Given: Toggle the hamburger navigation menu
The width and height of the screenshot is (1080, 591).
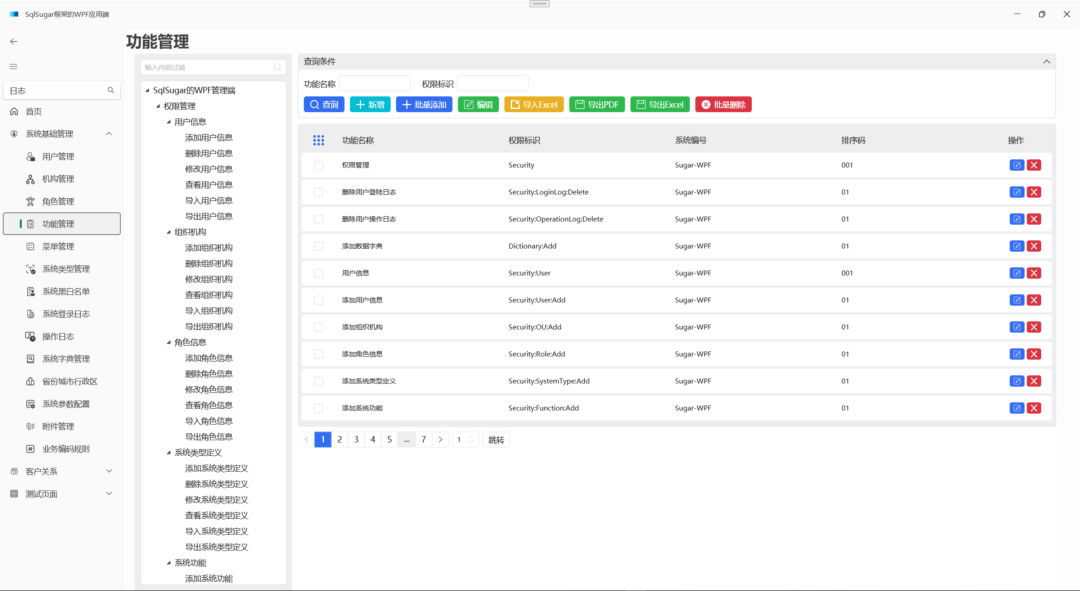Looking at the screenshot, I should click(x=14, y=67).
